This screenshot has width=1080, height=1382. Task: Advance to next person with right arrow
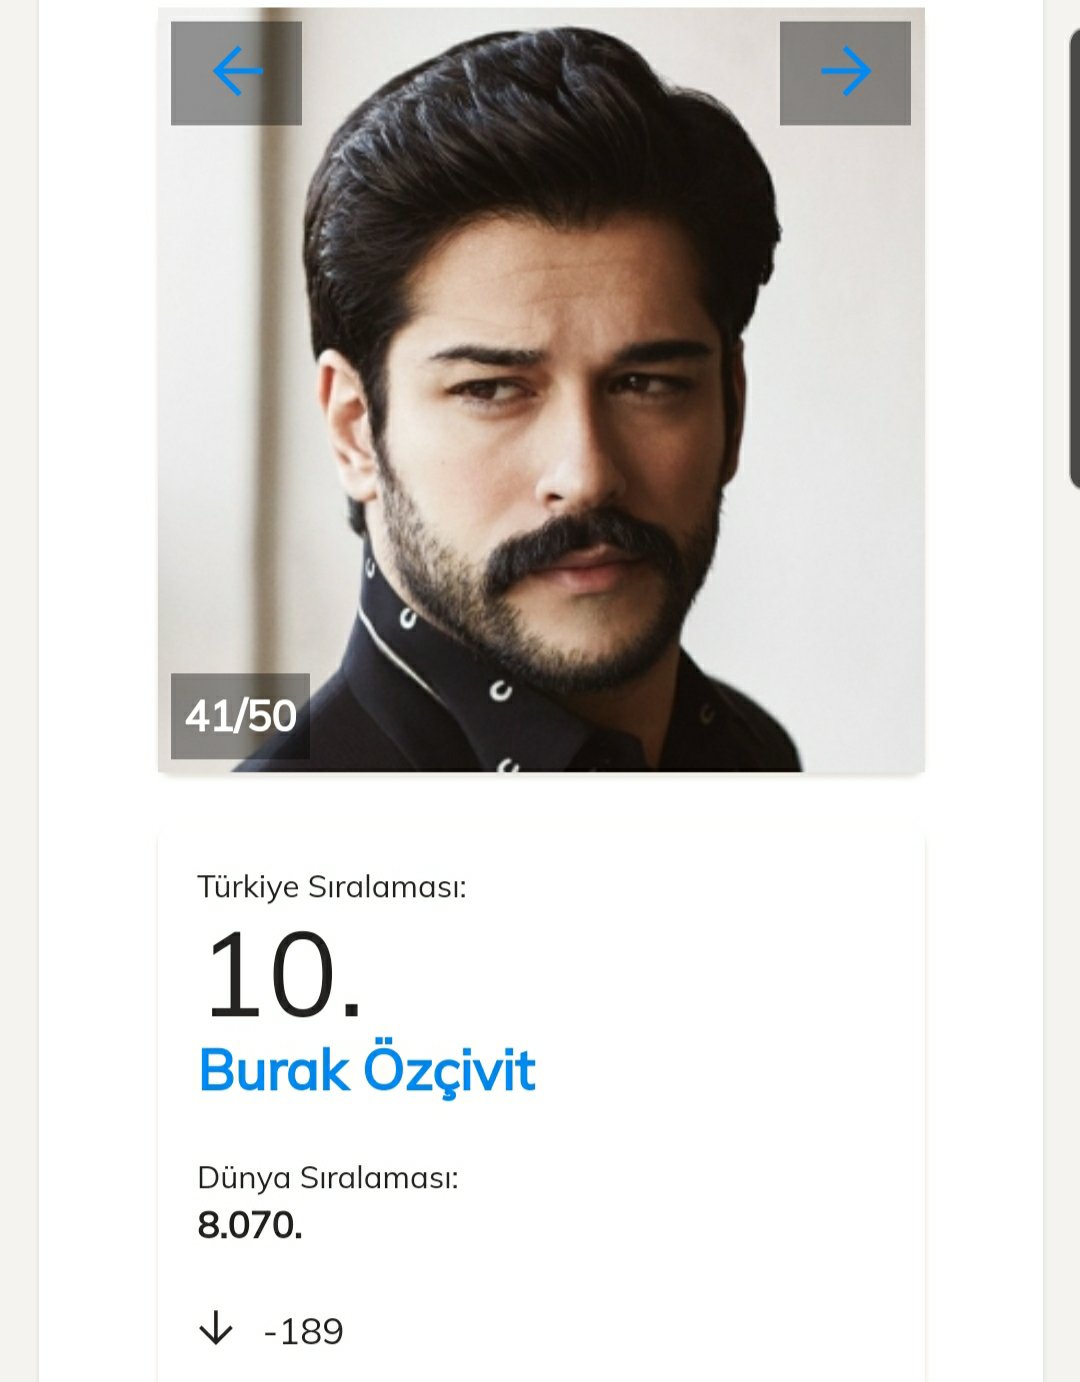click(x=845, y=73)
